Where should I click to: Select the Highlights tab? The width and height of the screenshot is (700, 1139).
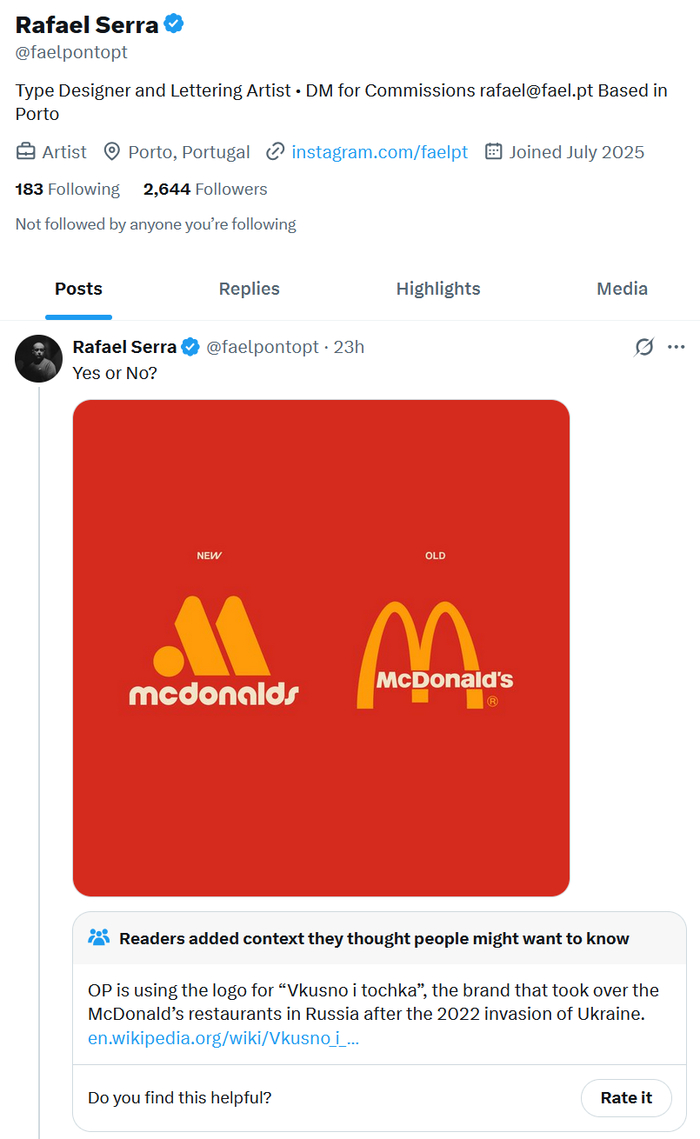pyautogui.click(x=438, y=289)
